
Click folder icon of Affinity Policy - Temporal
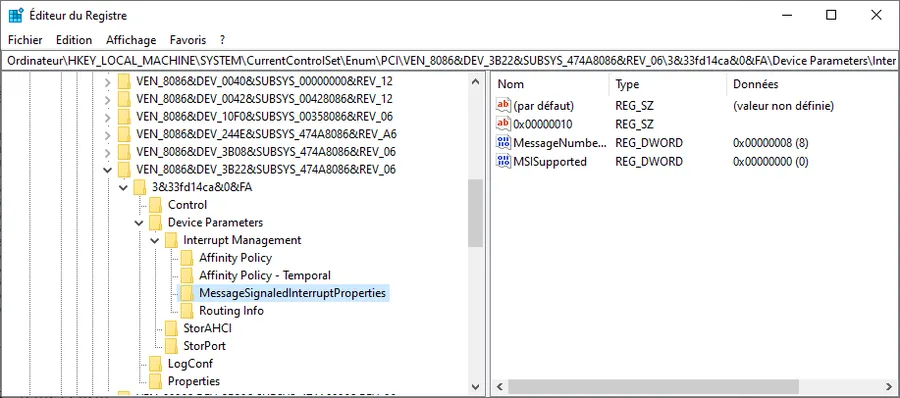pos(187,276)
